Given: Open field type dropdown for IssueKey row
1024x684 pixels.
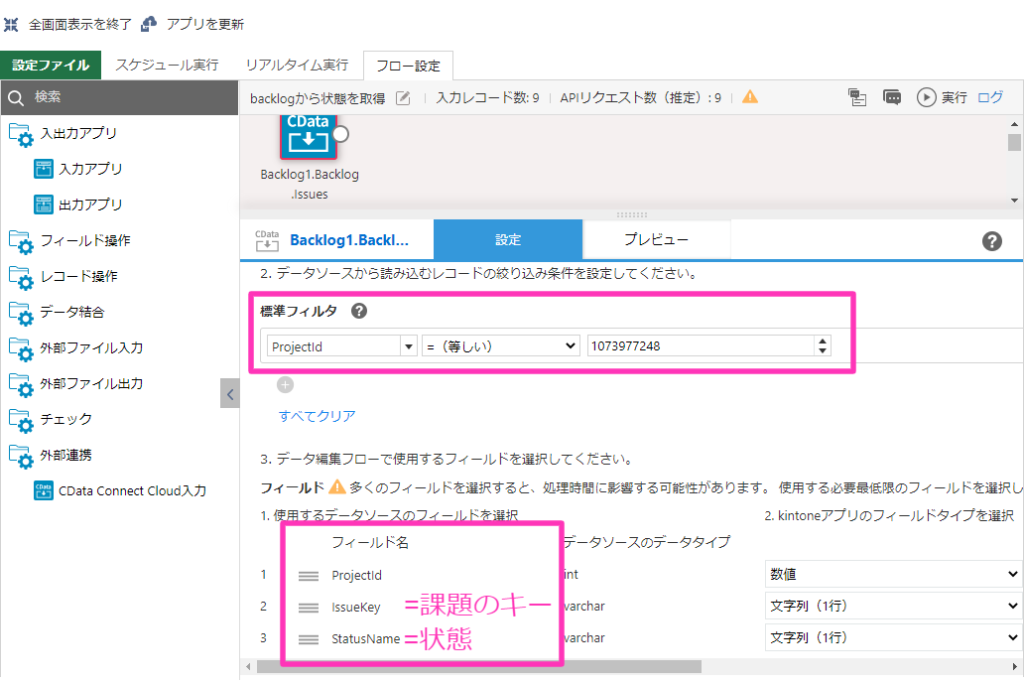Looking at the screenshot, I should click(893, 606).
